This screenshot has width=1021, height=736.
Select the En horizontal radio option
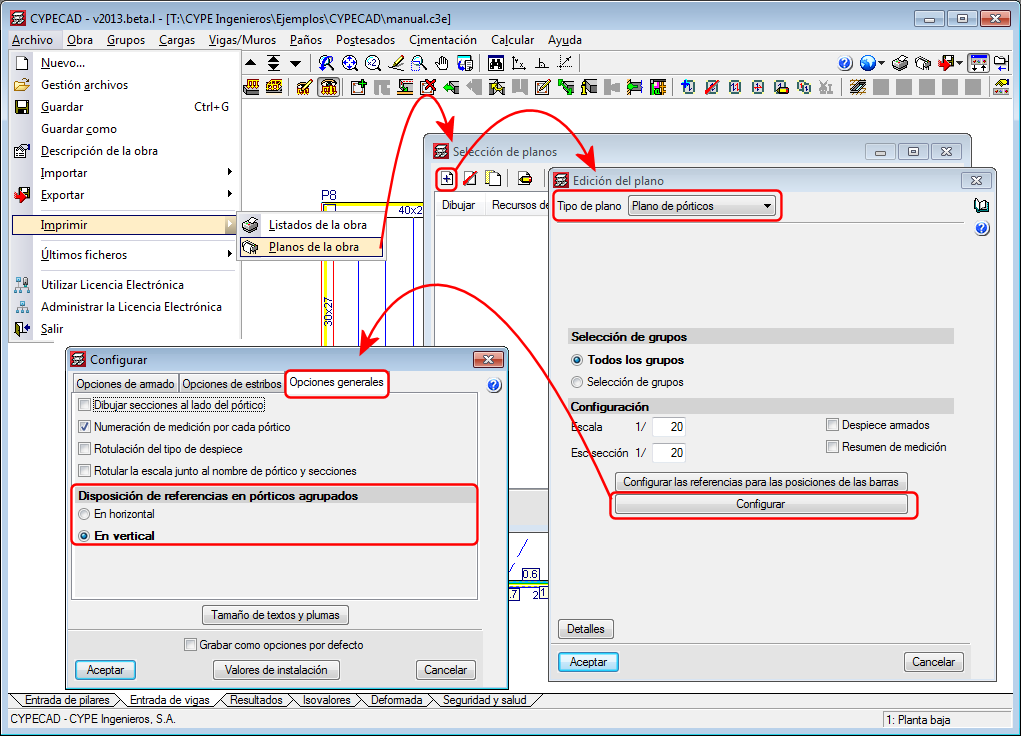[x=84, y=515]
